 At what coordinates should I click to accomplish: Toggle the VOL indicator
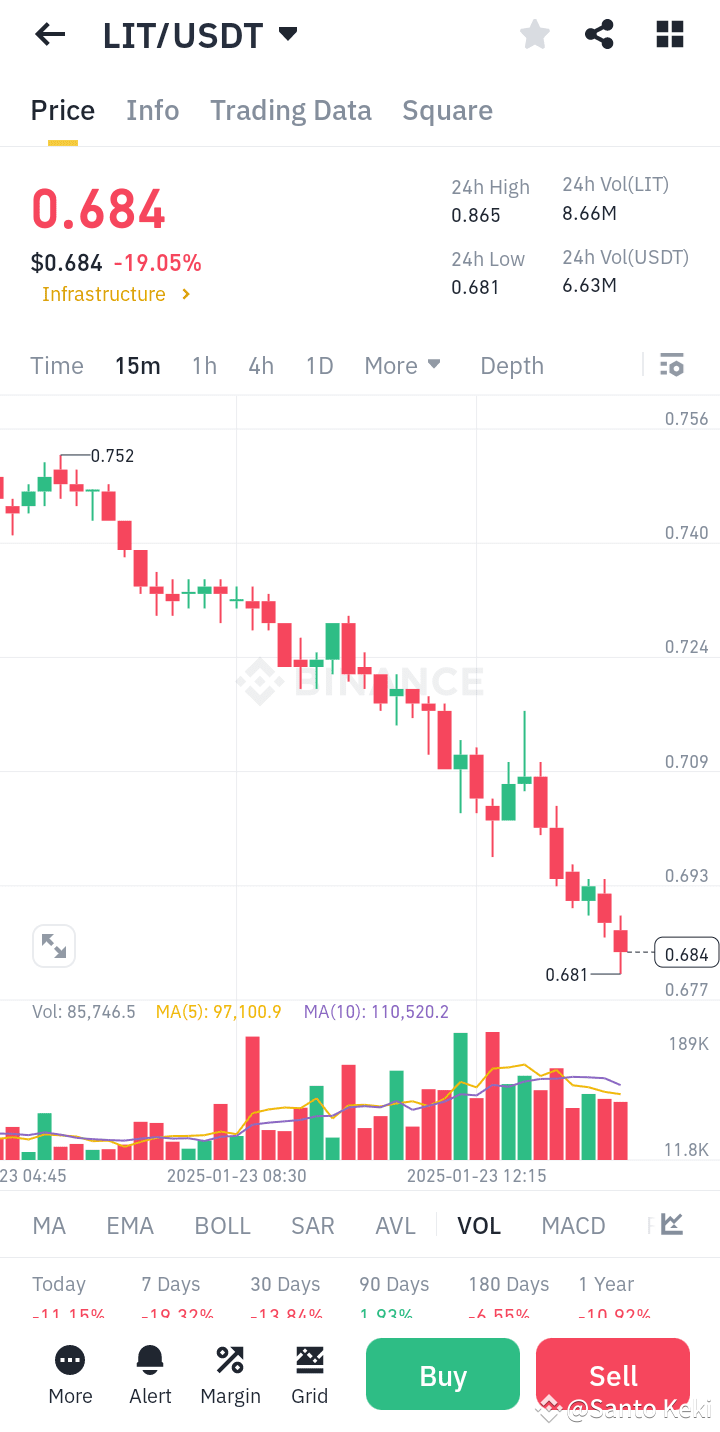[479, 1224]
